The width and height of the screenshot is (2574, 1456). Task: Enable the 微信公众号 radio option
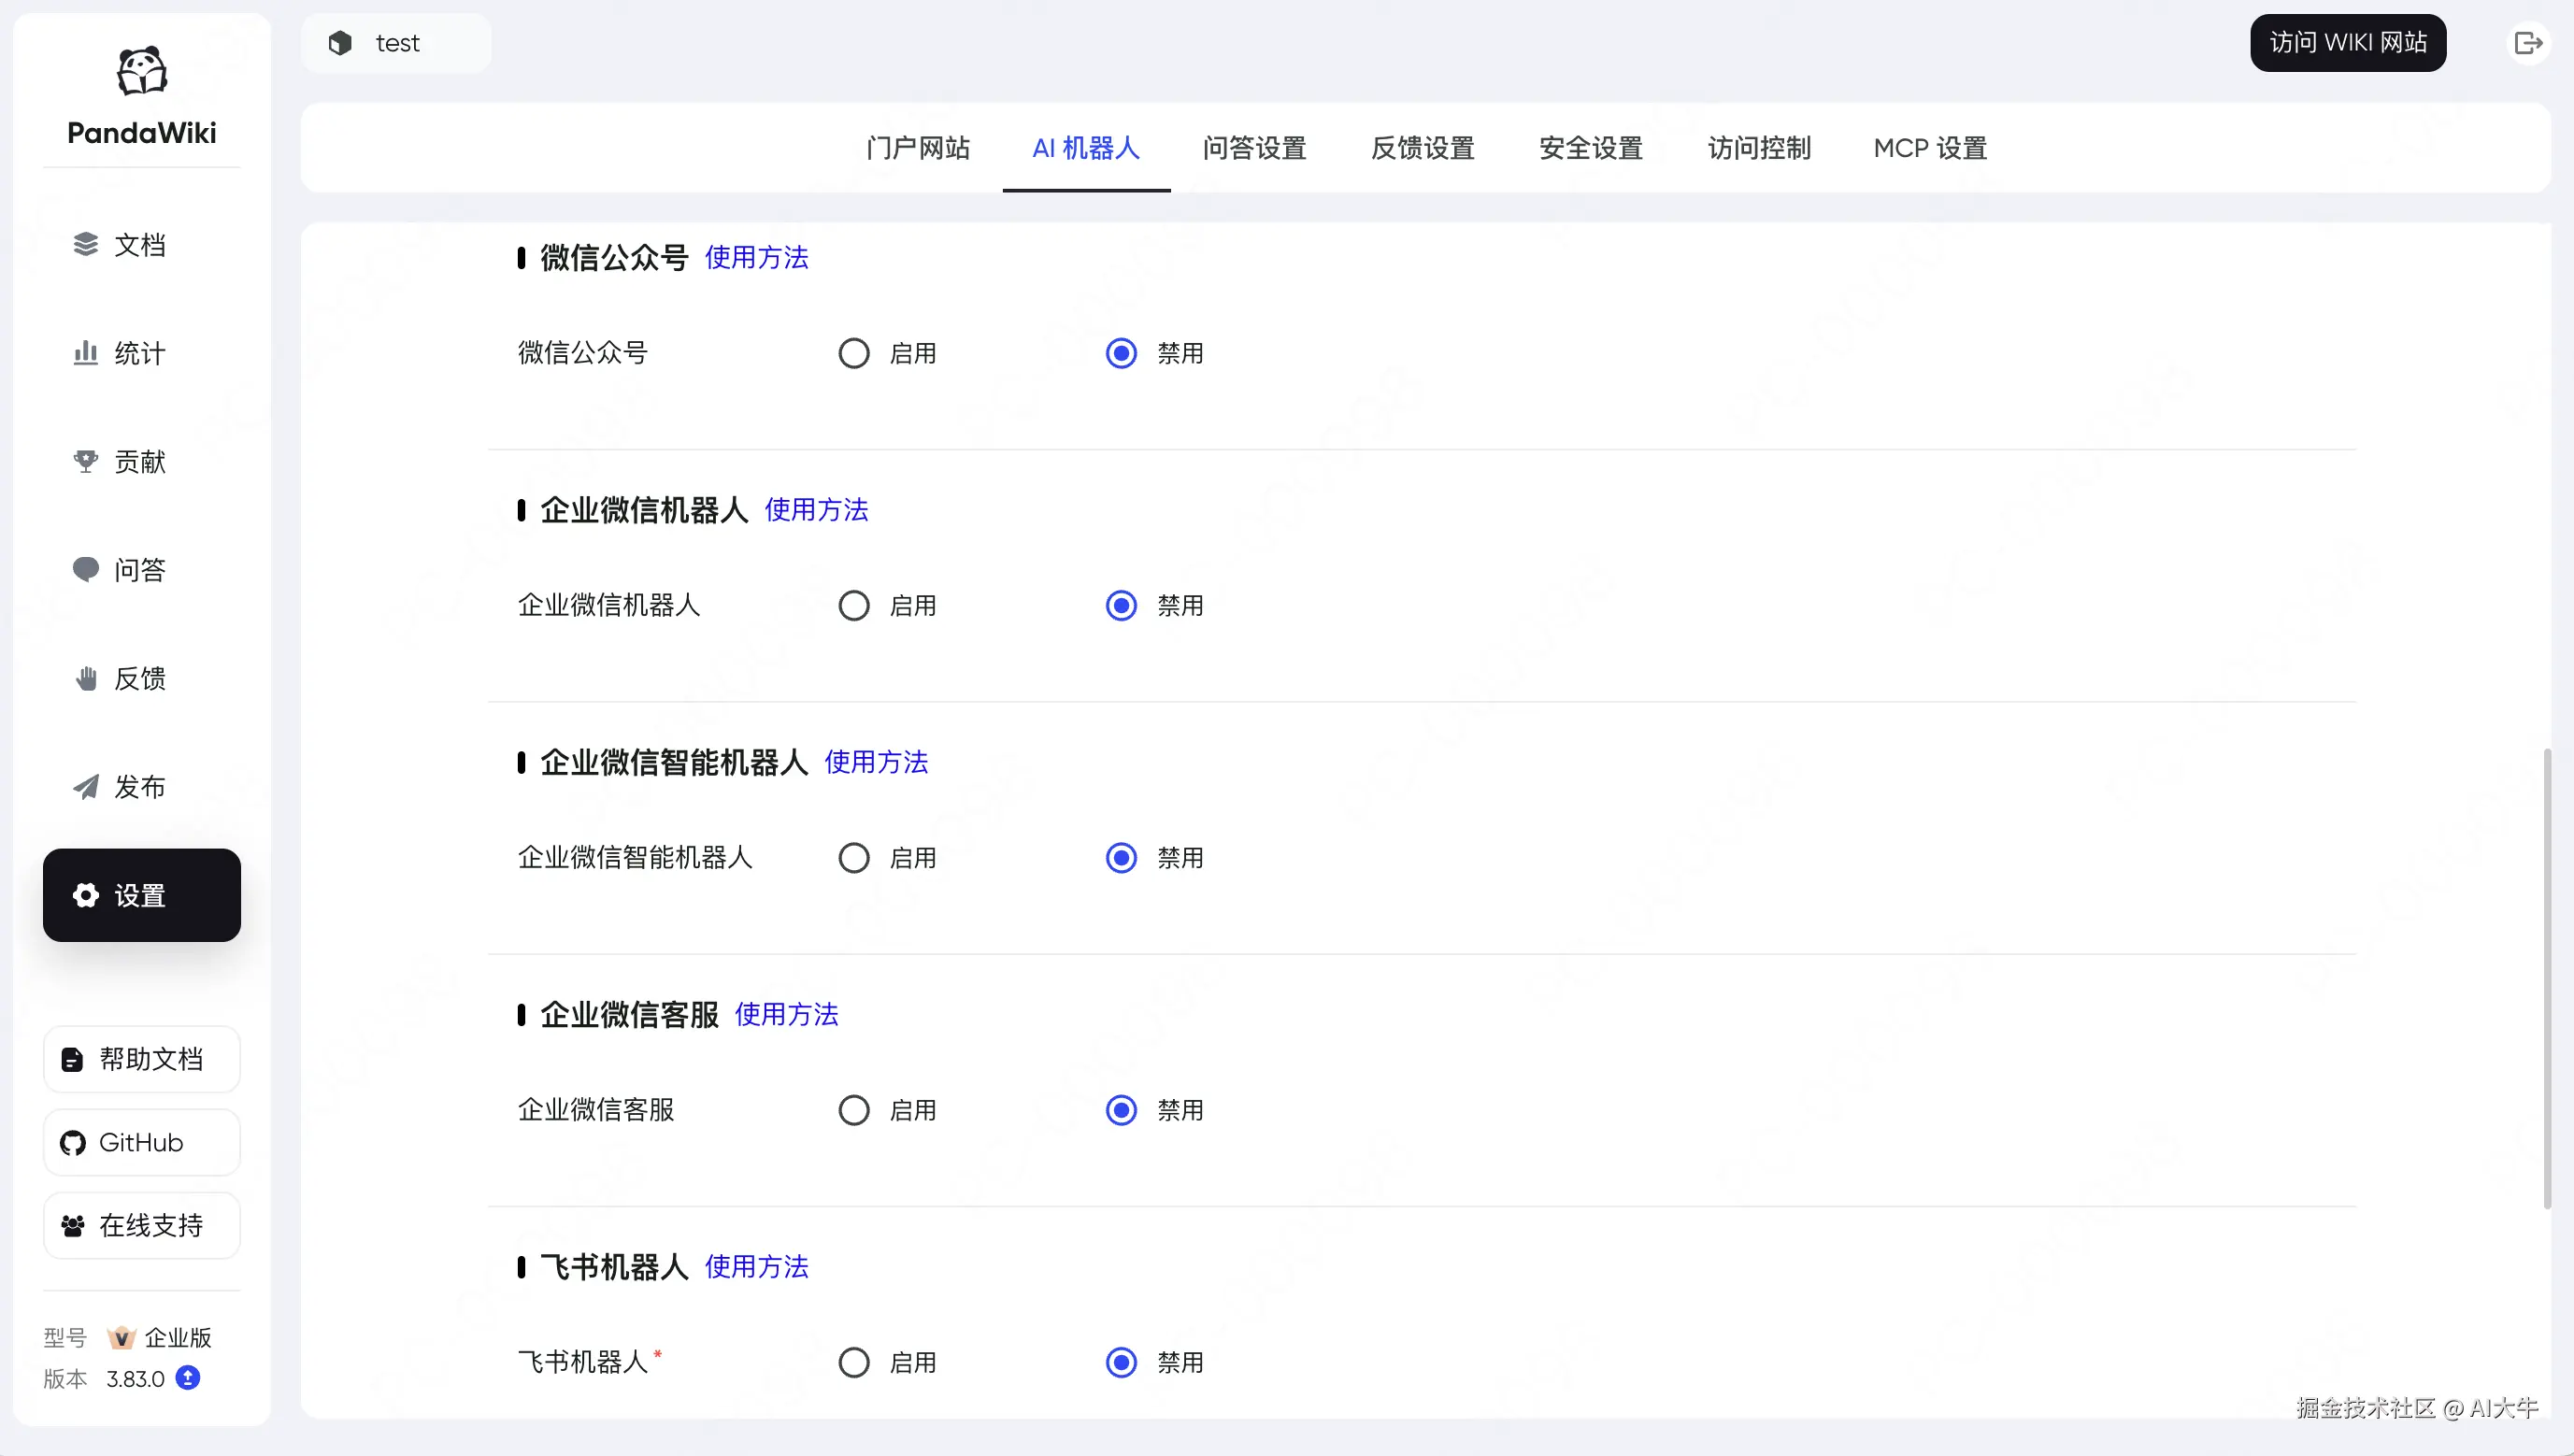(853, 353)
